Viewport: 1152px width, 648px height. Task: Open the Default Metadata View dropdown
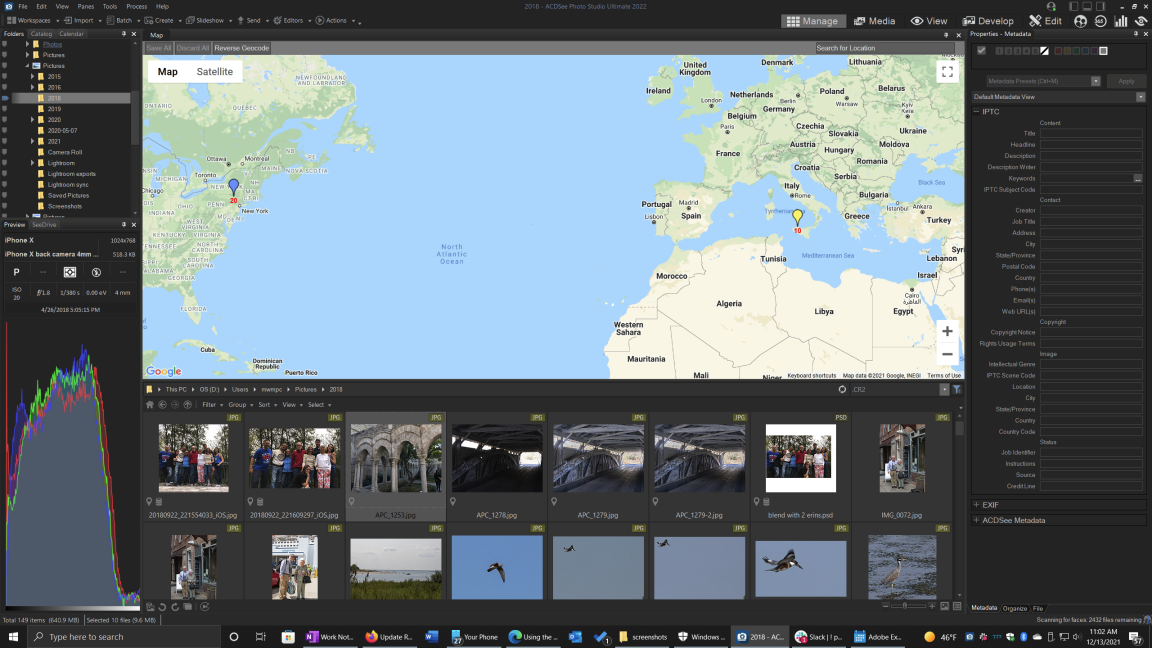(x=1140, y=97)
